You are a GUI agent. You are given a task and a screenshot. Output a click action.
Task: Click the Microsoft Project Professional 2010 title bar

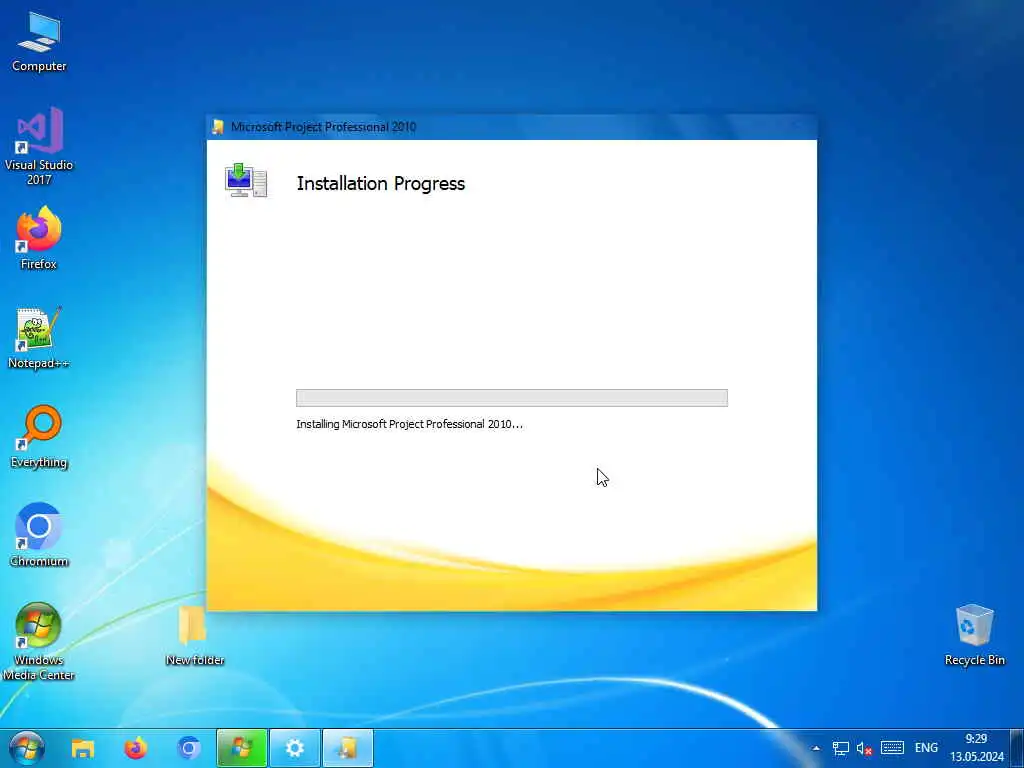tap(511, 127)
